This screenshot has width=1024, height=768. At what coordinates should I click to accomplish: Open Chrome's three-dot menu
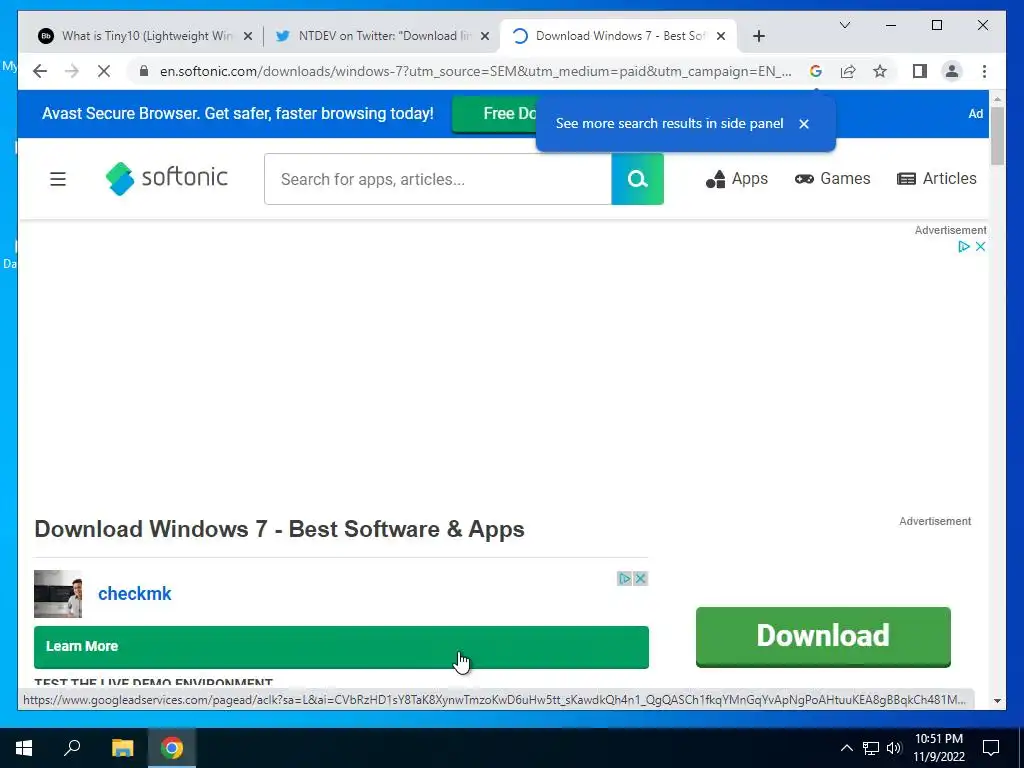point(984,71)
